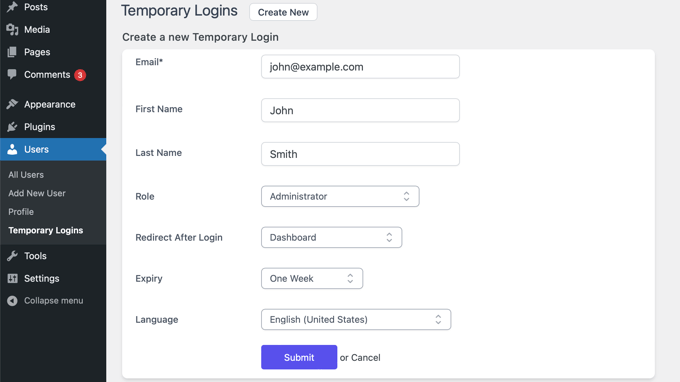
Task: Click the Comments speech bubble icon
Action: point(12,74)
